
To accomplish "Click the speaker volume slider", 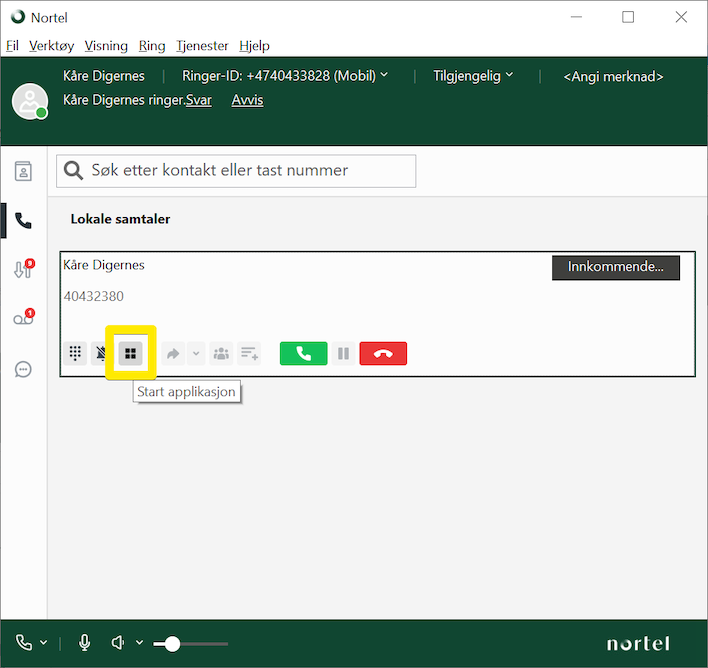I will 190,644.
